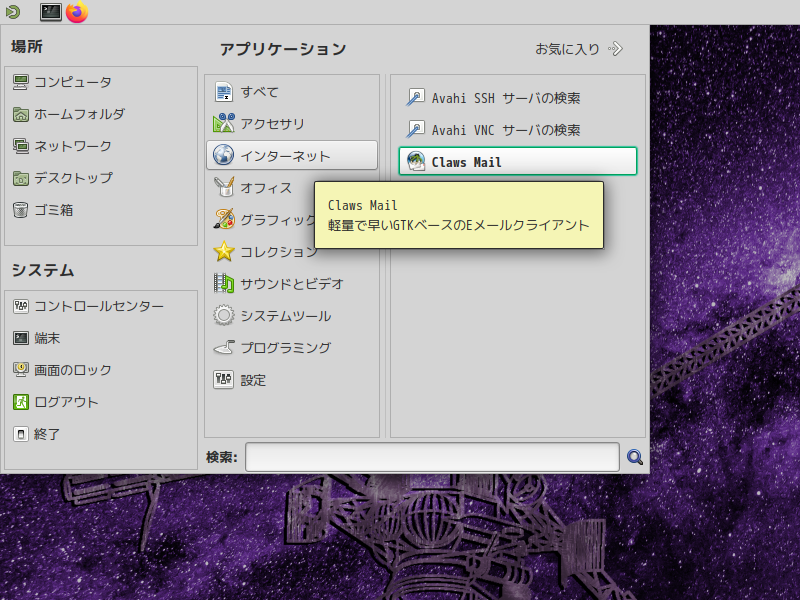Image resolution: width=800 pixels, height=600 pixels.
Task: Switch to お気に入り favorites view
Action: coord(579,49)
